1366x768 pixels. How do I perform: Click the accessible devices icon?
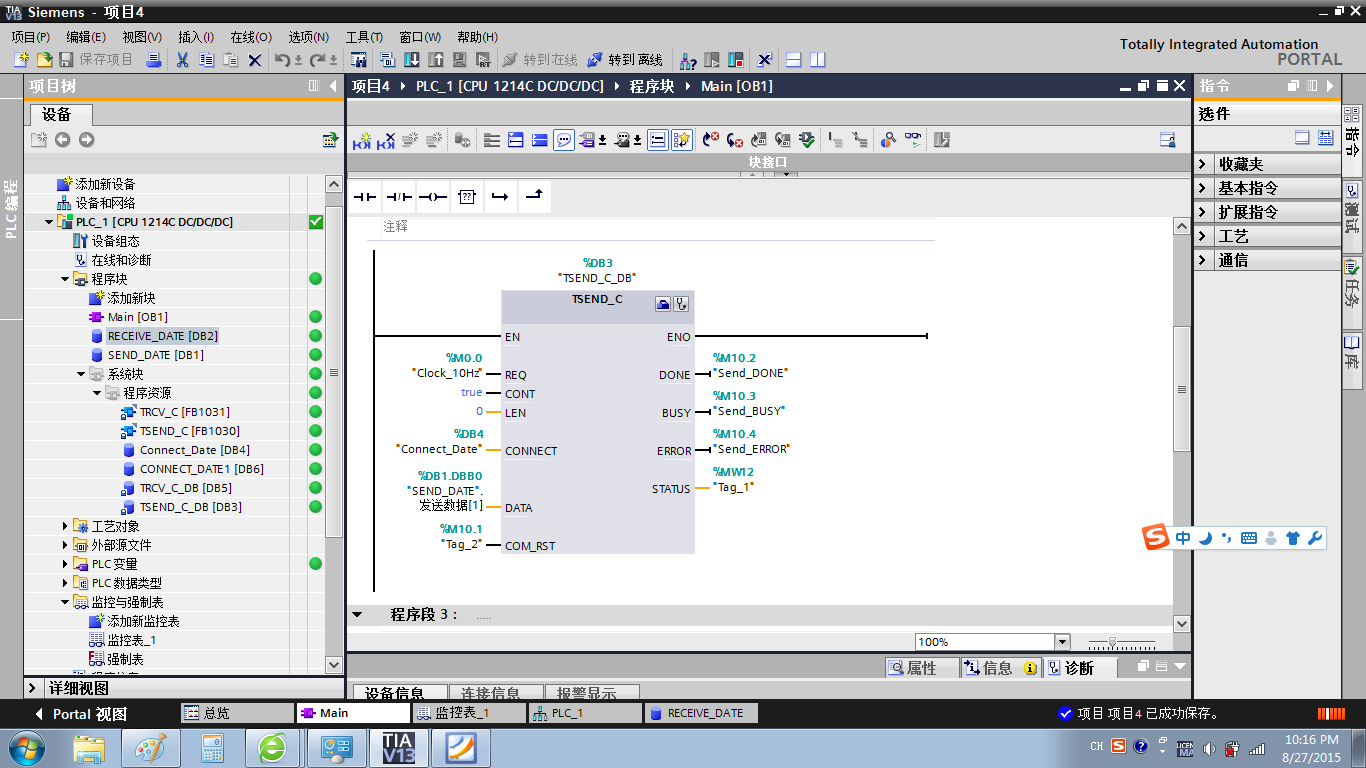pos(688,60)
